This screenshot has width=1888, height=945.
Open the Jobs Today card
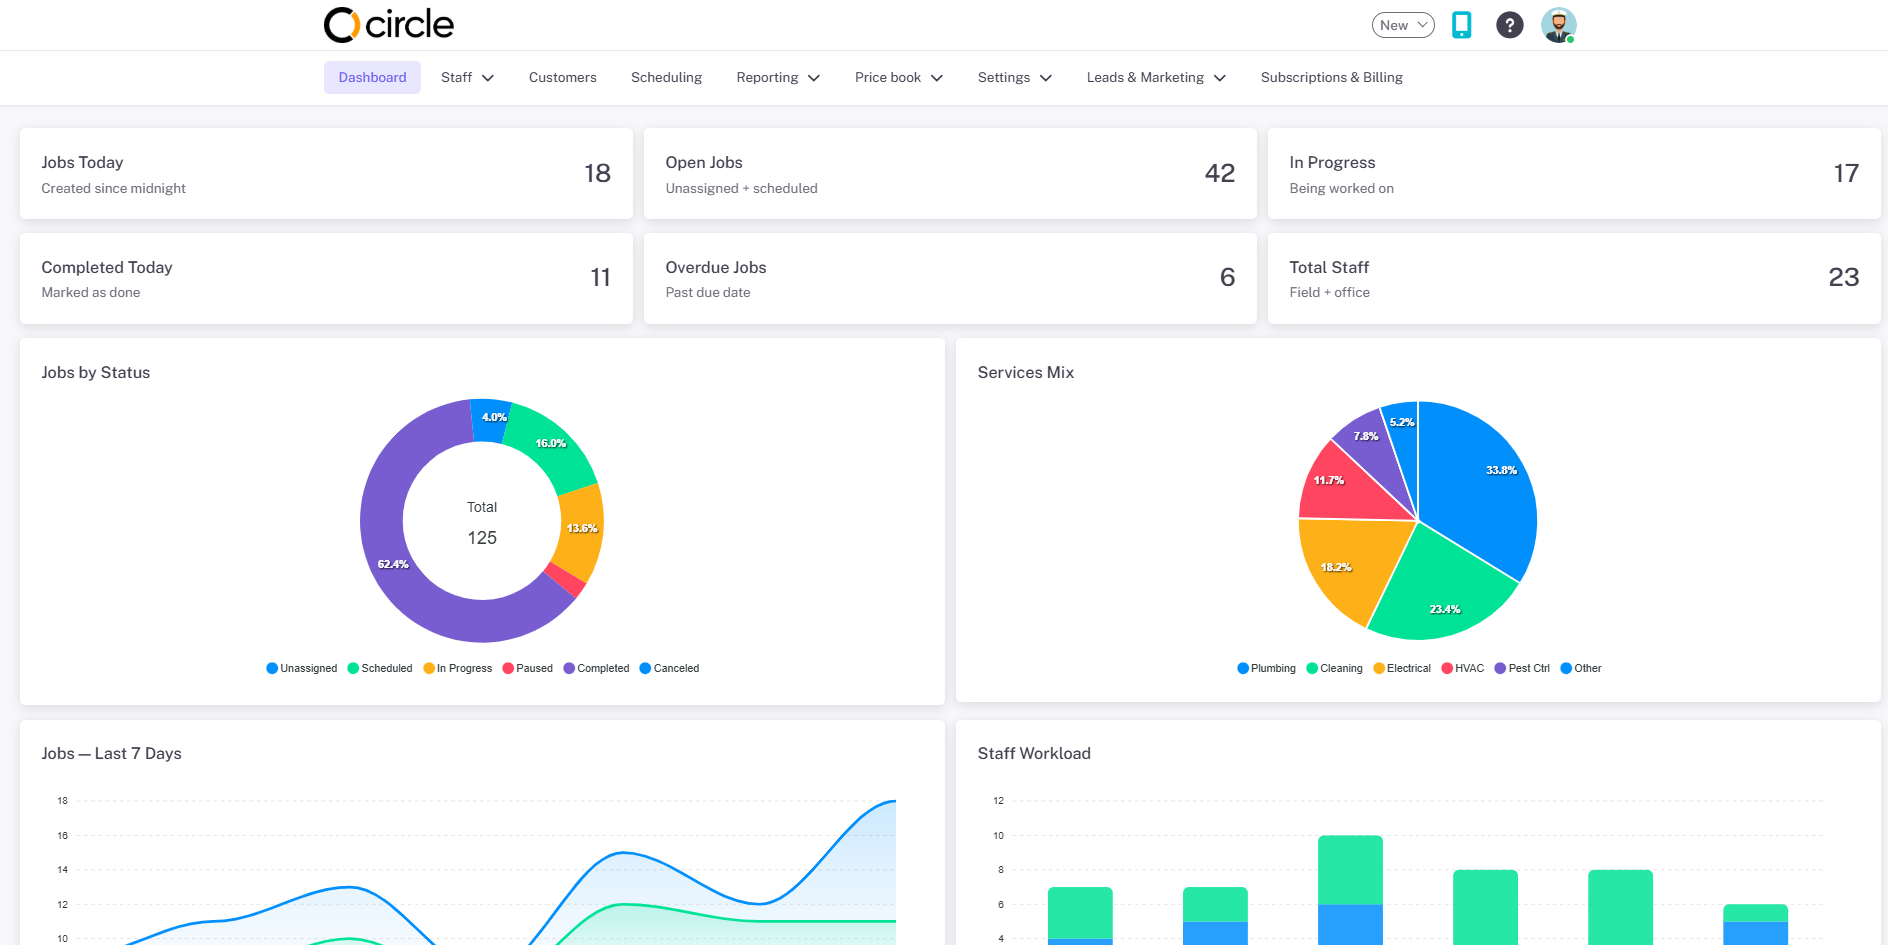[x=326, y=173]
